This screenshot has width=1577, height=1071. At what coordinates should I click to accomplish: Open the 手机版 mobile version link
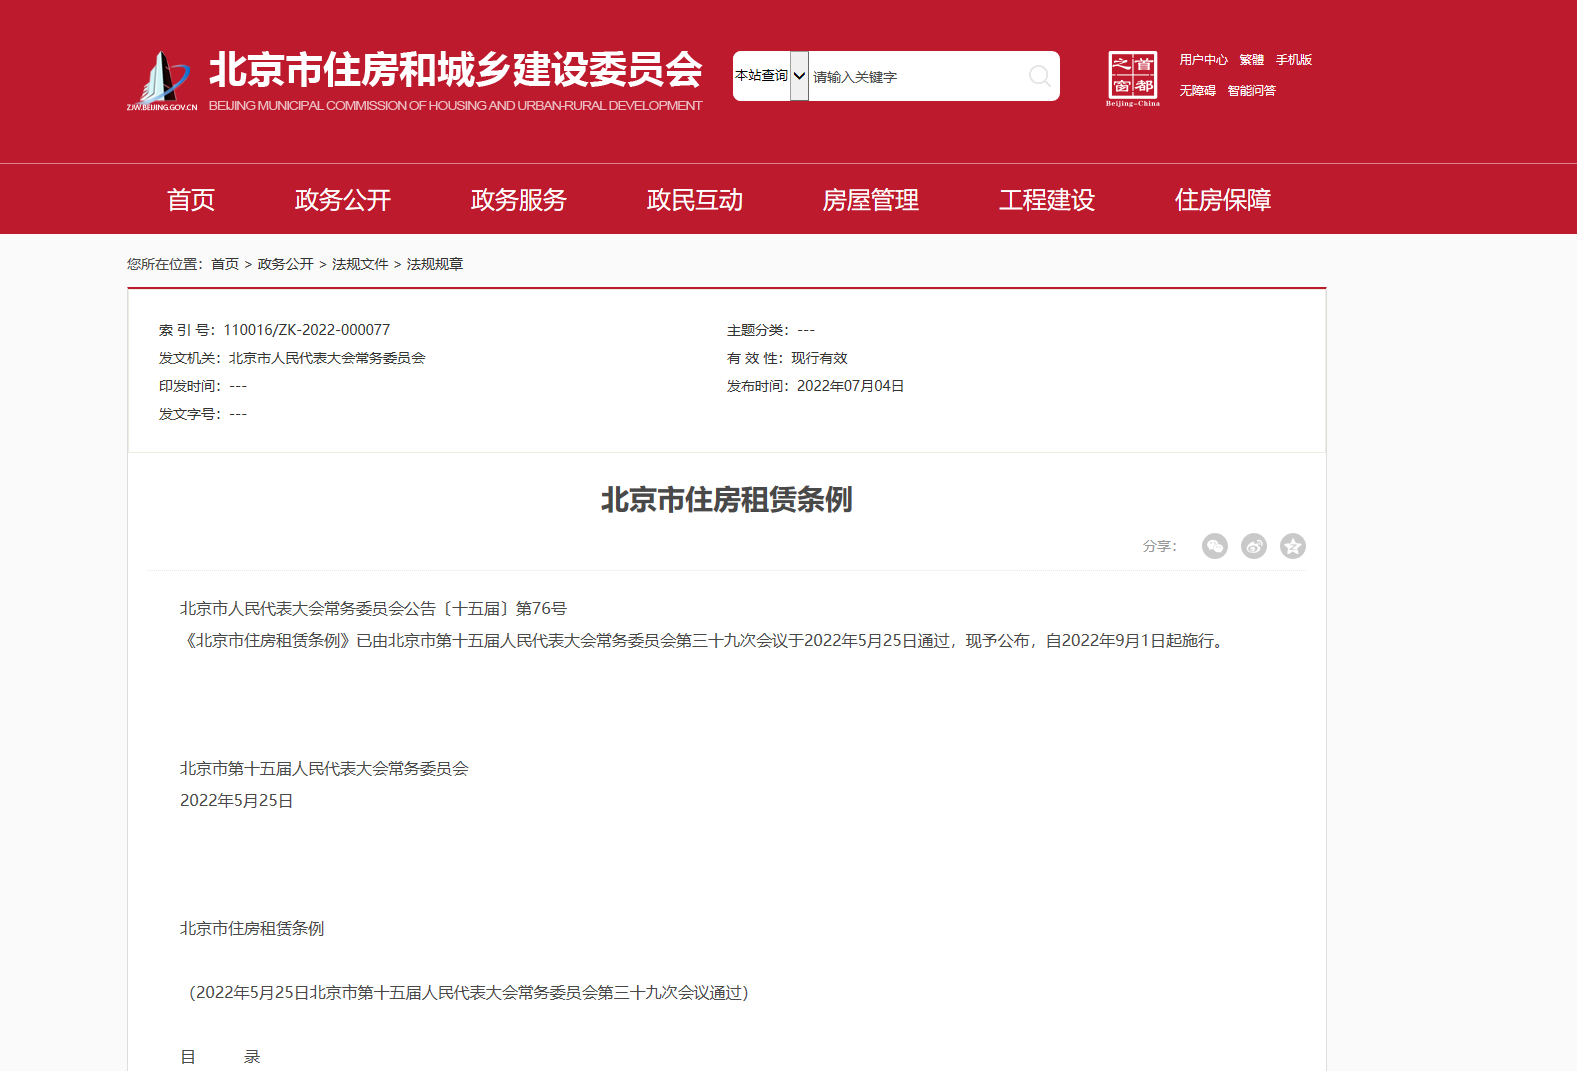click(x=1293, y=60)
